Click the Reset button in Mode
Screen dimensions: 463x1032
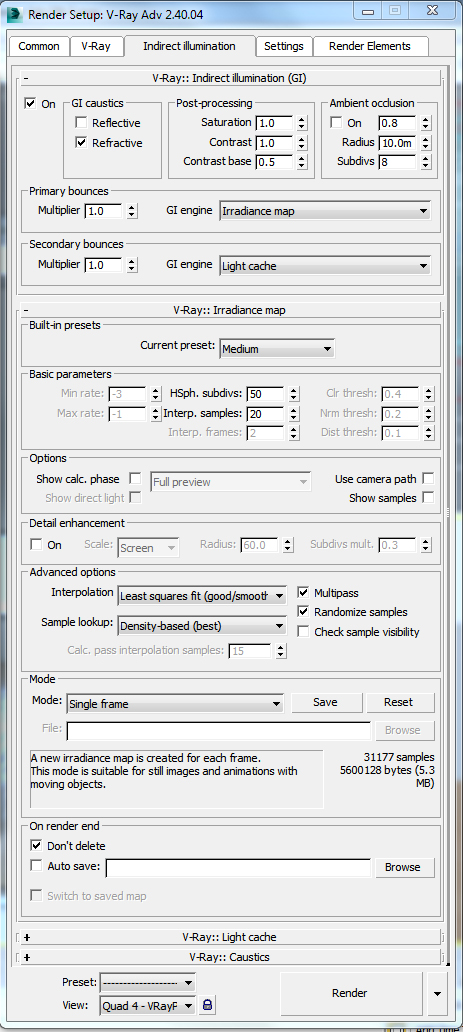(x=398, y=702)
